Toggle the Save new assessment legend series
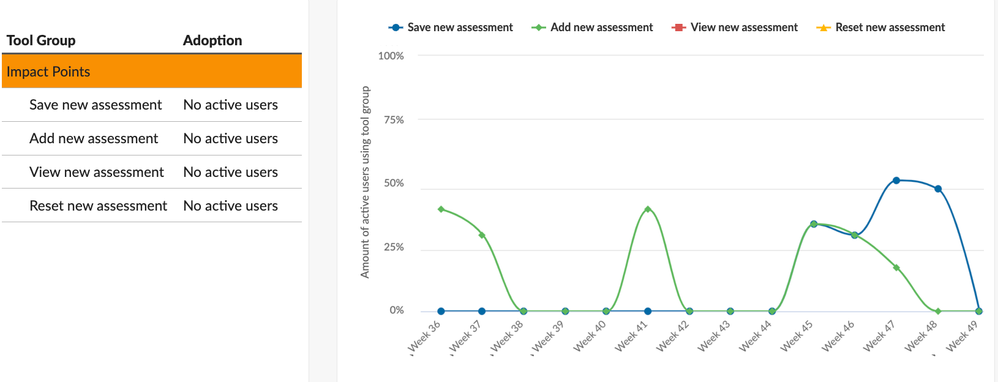The width and height of the screenshot is (998, 382). [451, 27]
